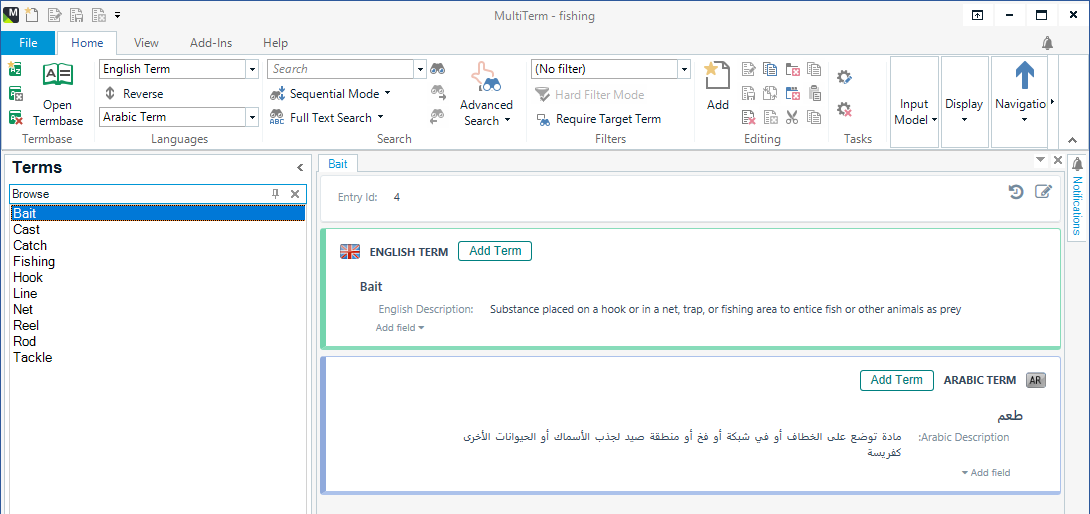Collapse the Terms pane with left chevron

[300, 168]
